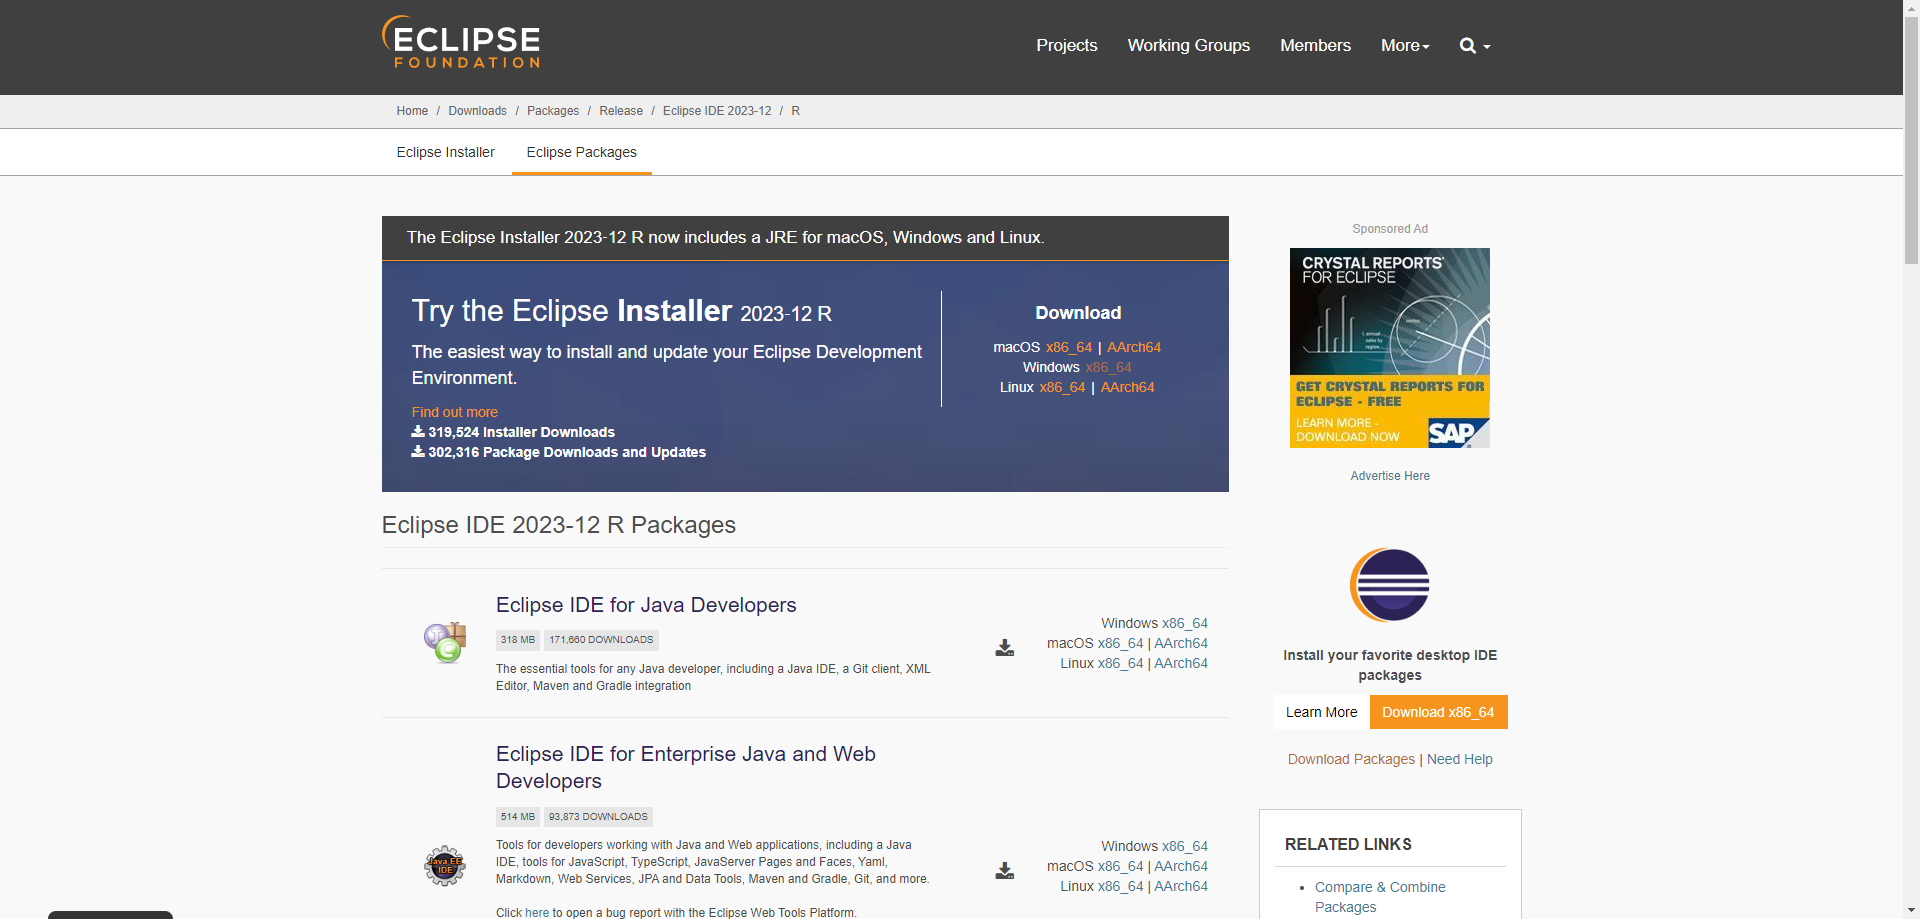This screenshot has height=919, width=1920.
Task: Open the Need Help link
Action: point(1460,759)
